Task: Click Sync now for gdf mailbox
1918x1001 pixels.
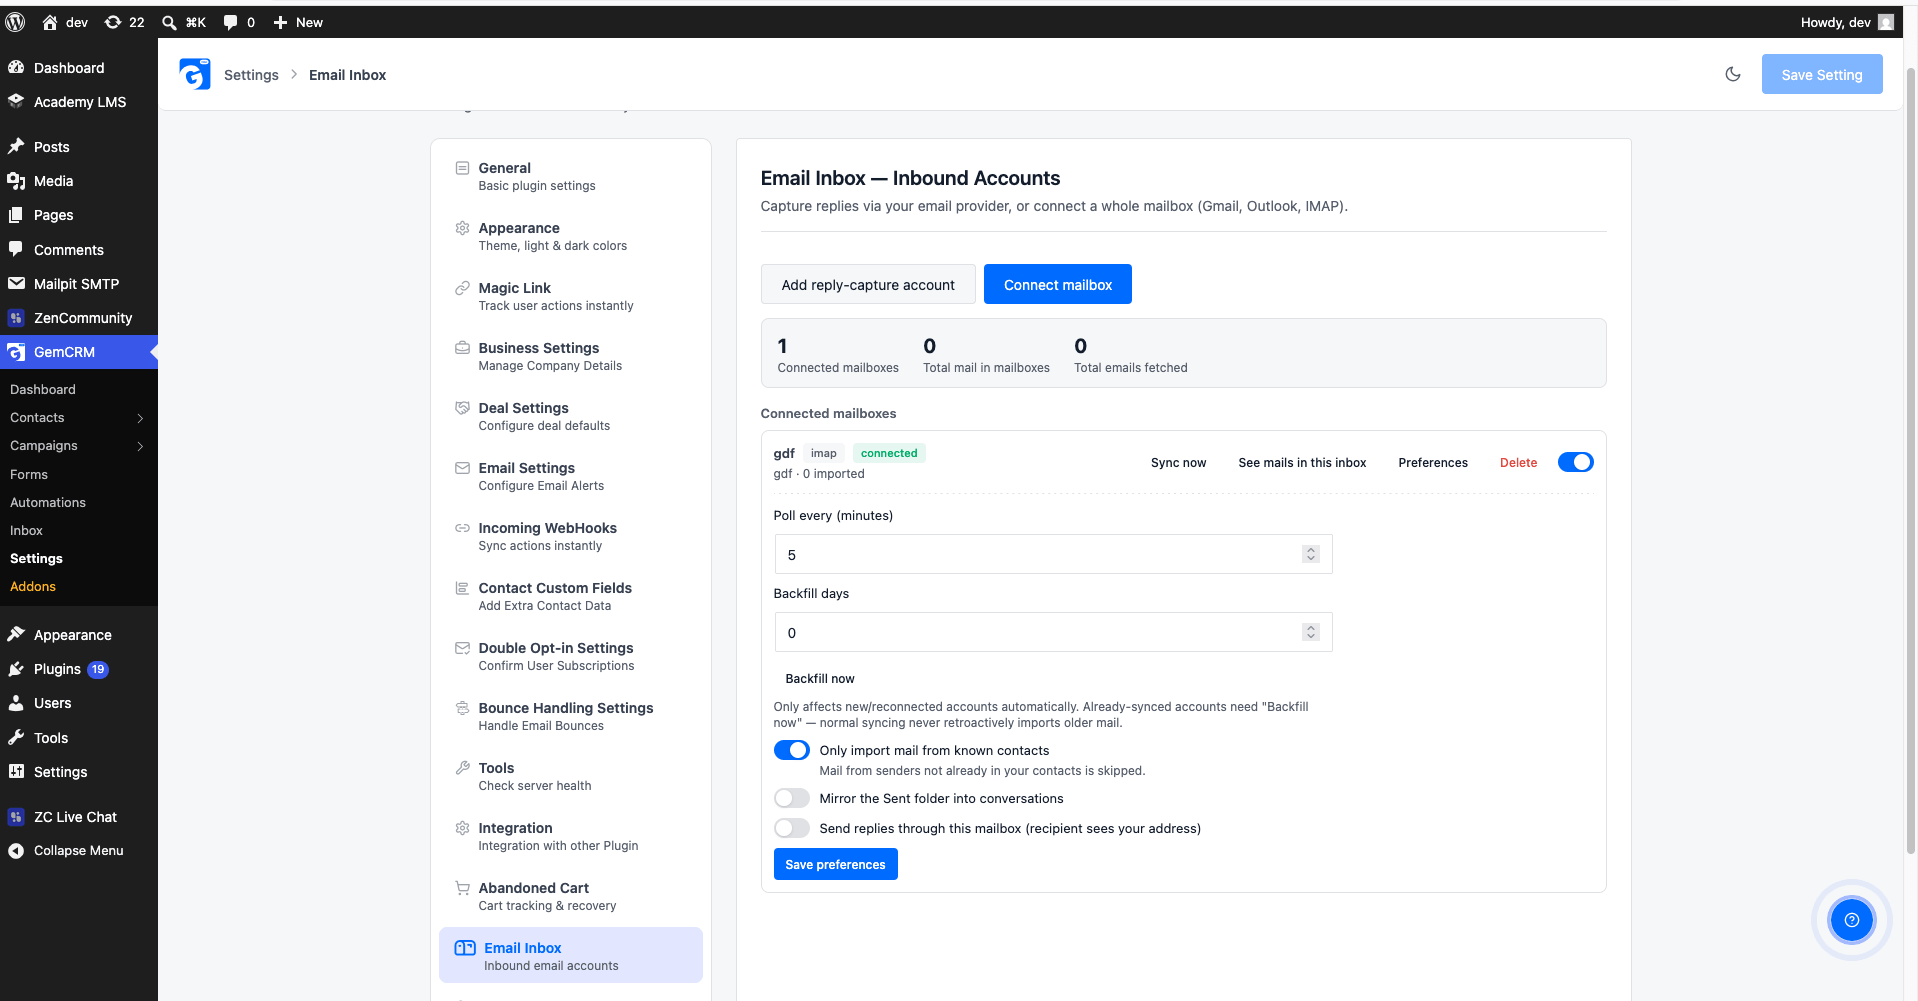Action: pyautogui.click(x=1178, y=462)
